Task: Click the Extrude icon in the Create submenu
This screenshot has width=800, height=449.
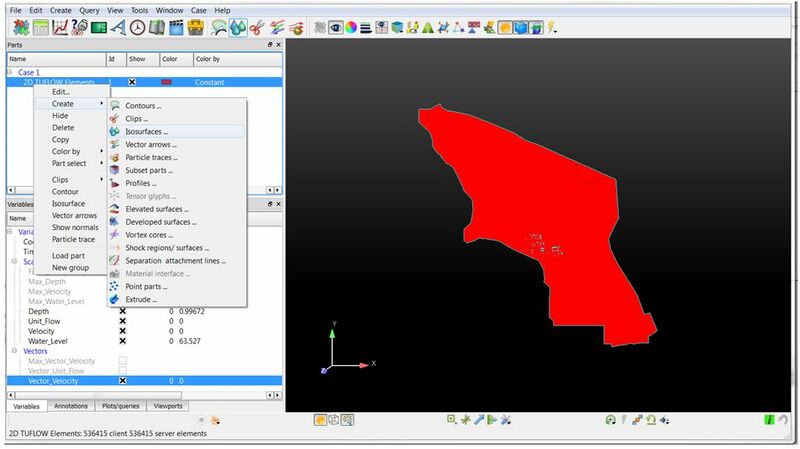Action: pyautogui.click(x=116, y=299)
